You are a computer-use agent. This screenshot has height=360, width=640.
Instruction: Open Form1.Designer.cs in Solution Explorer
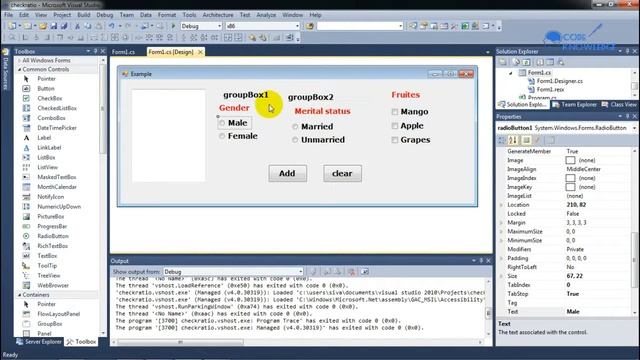(x=560, y=81)
